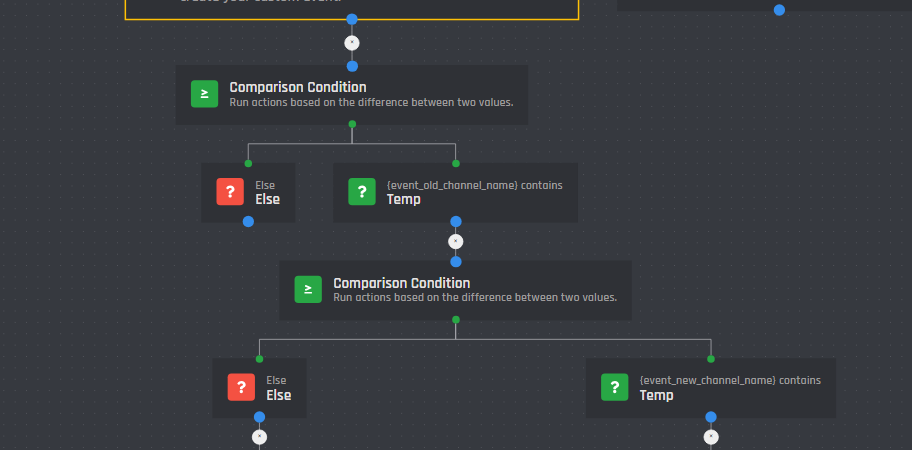
Task: Select the upper Comparison Condition block title
Action: (297, 87)
